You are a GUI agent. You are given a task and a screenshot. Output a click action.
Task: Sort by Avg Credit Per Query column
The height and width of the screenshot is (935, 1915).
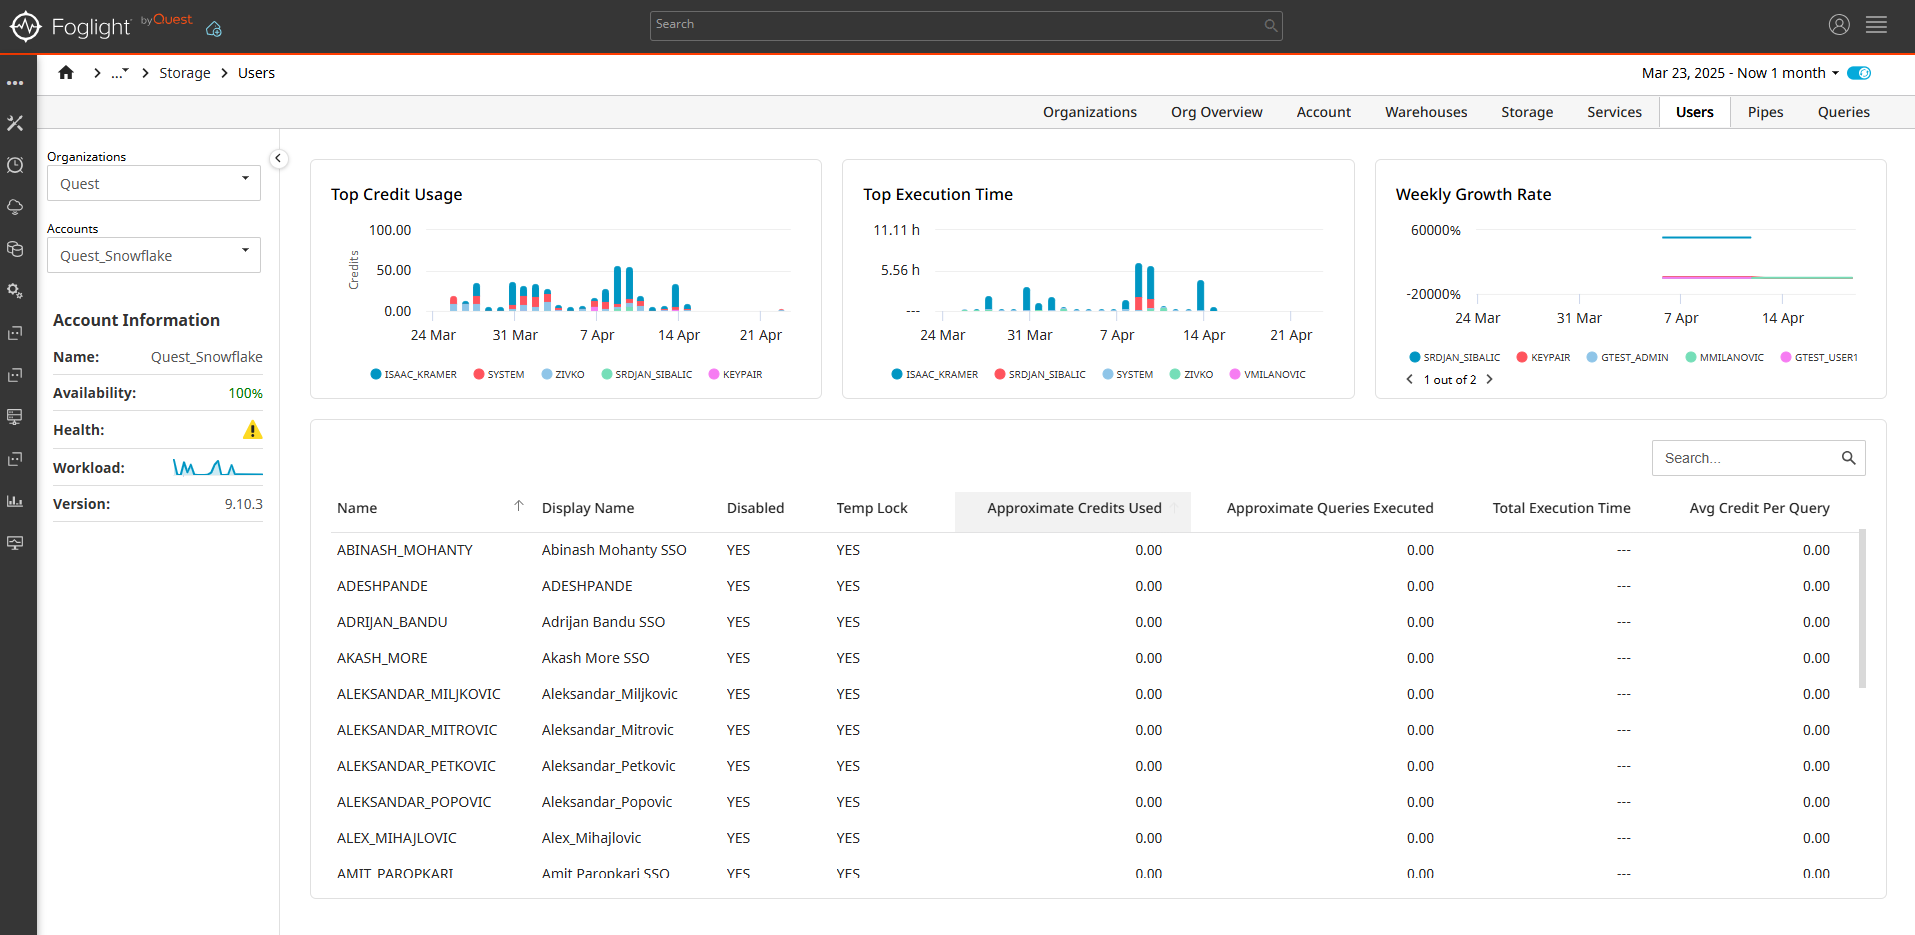1759,508
